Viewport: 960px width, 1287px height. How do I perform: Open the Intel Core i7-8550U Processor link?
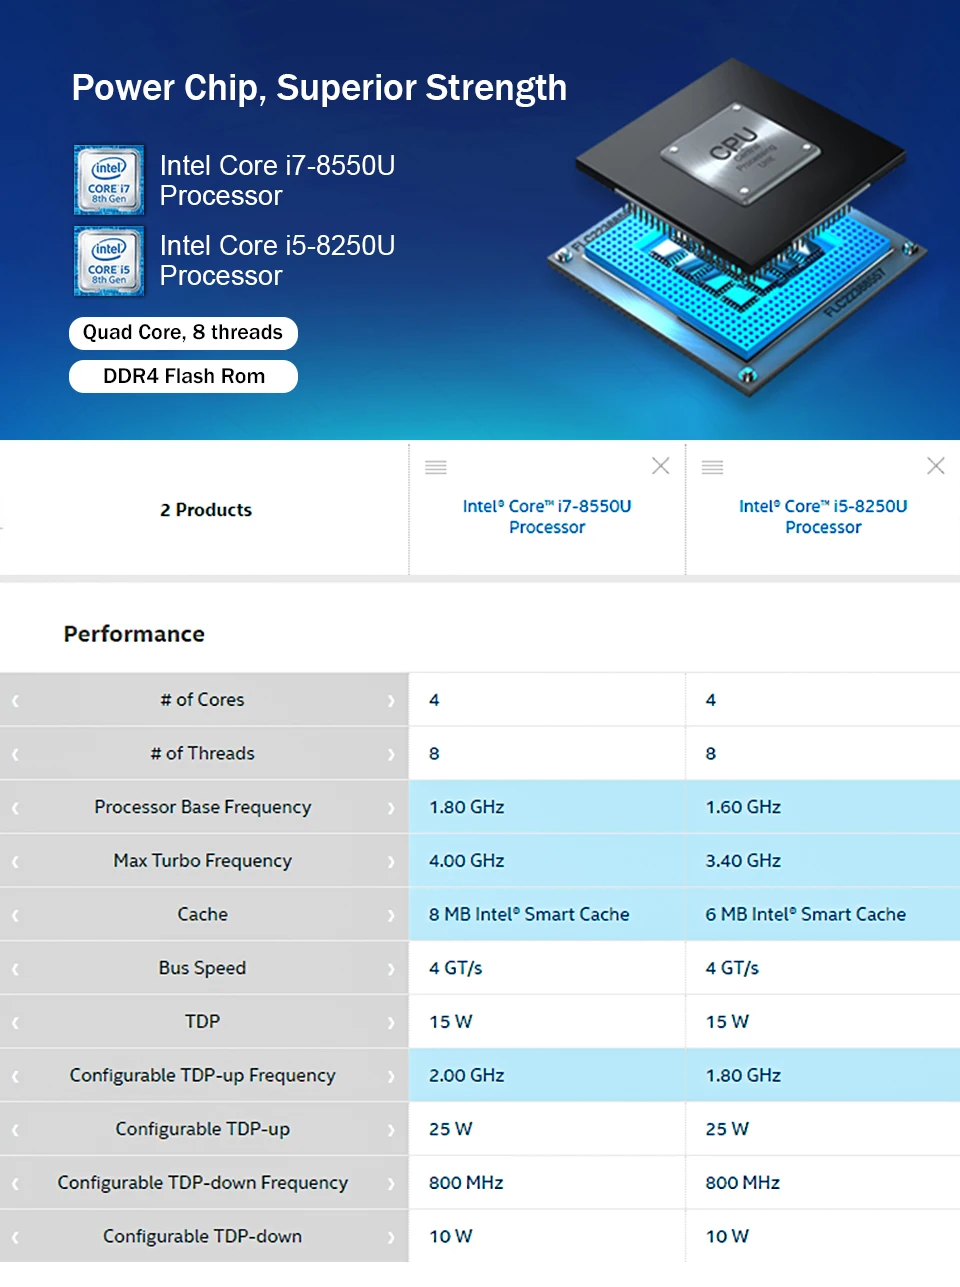(547, 516)
